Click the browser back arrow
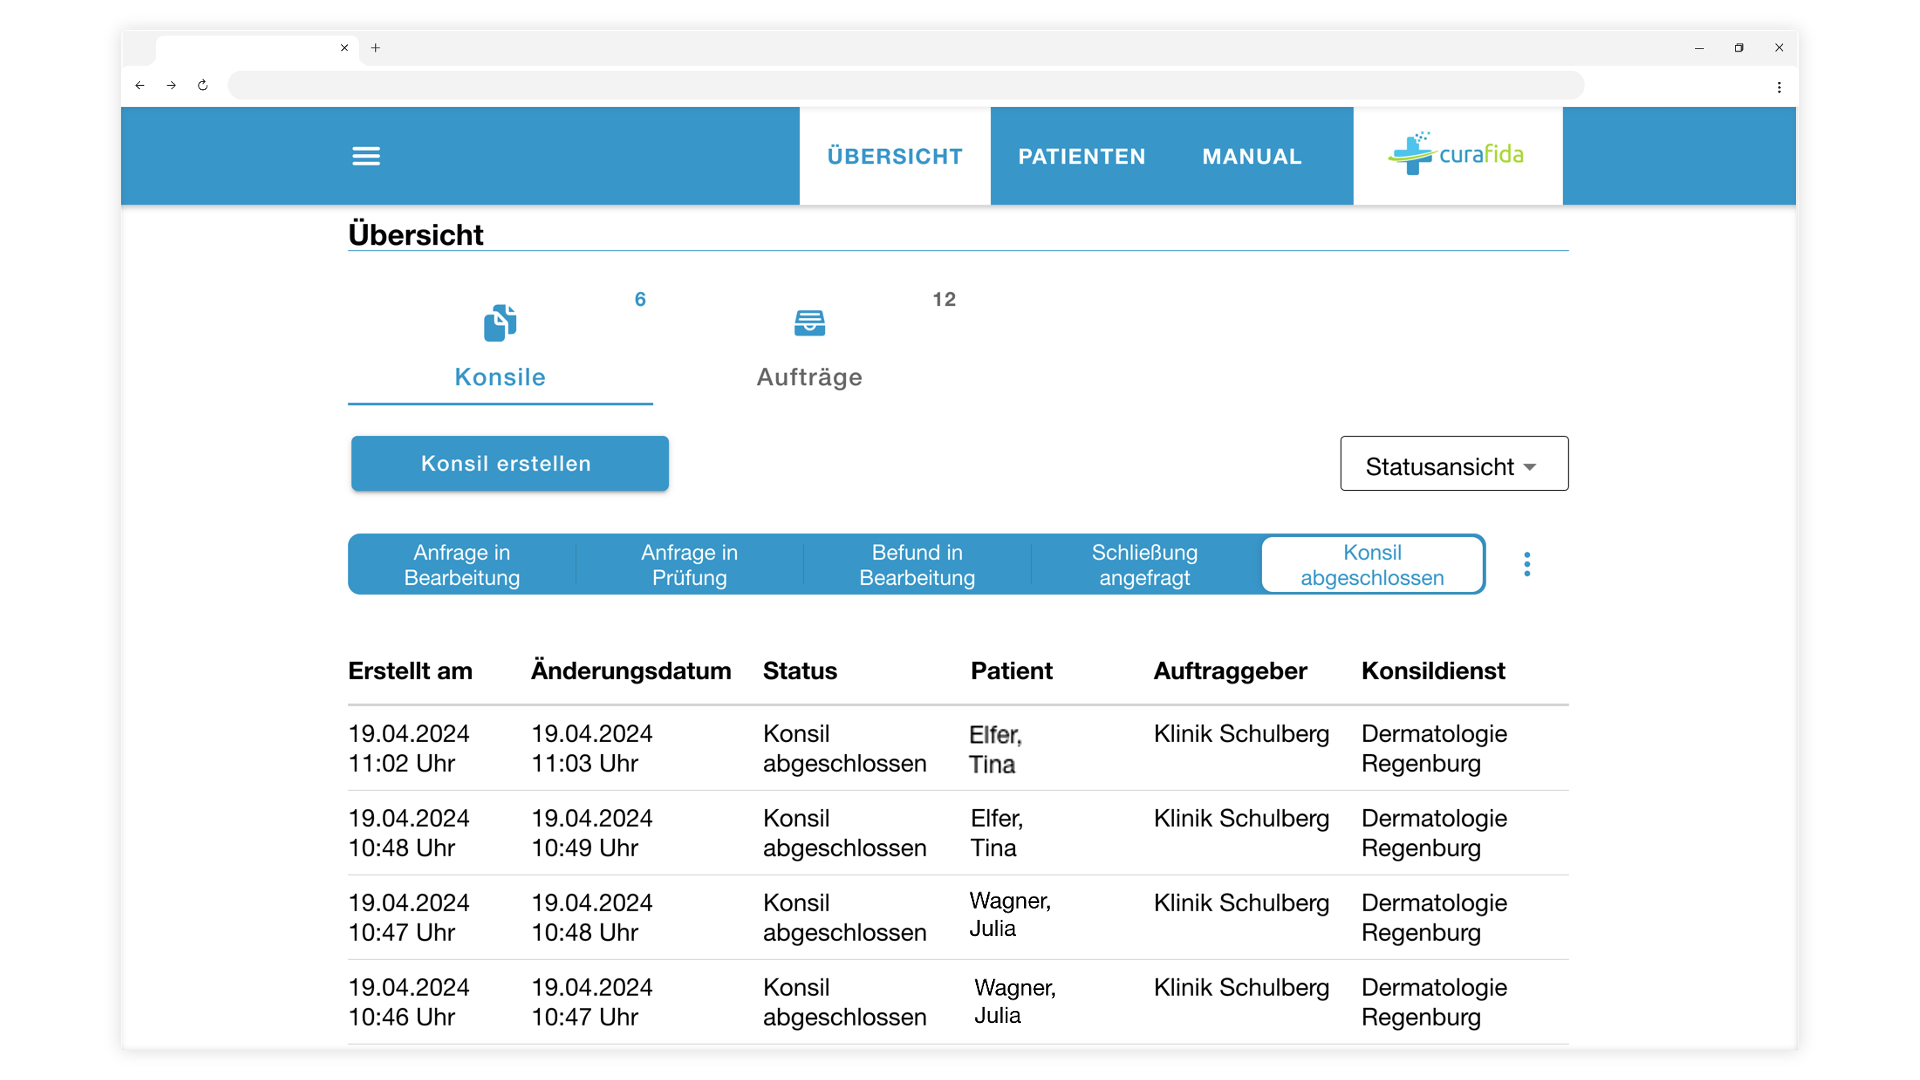 click(x=140, y=85)
